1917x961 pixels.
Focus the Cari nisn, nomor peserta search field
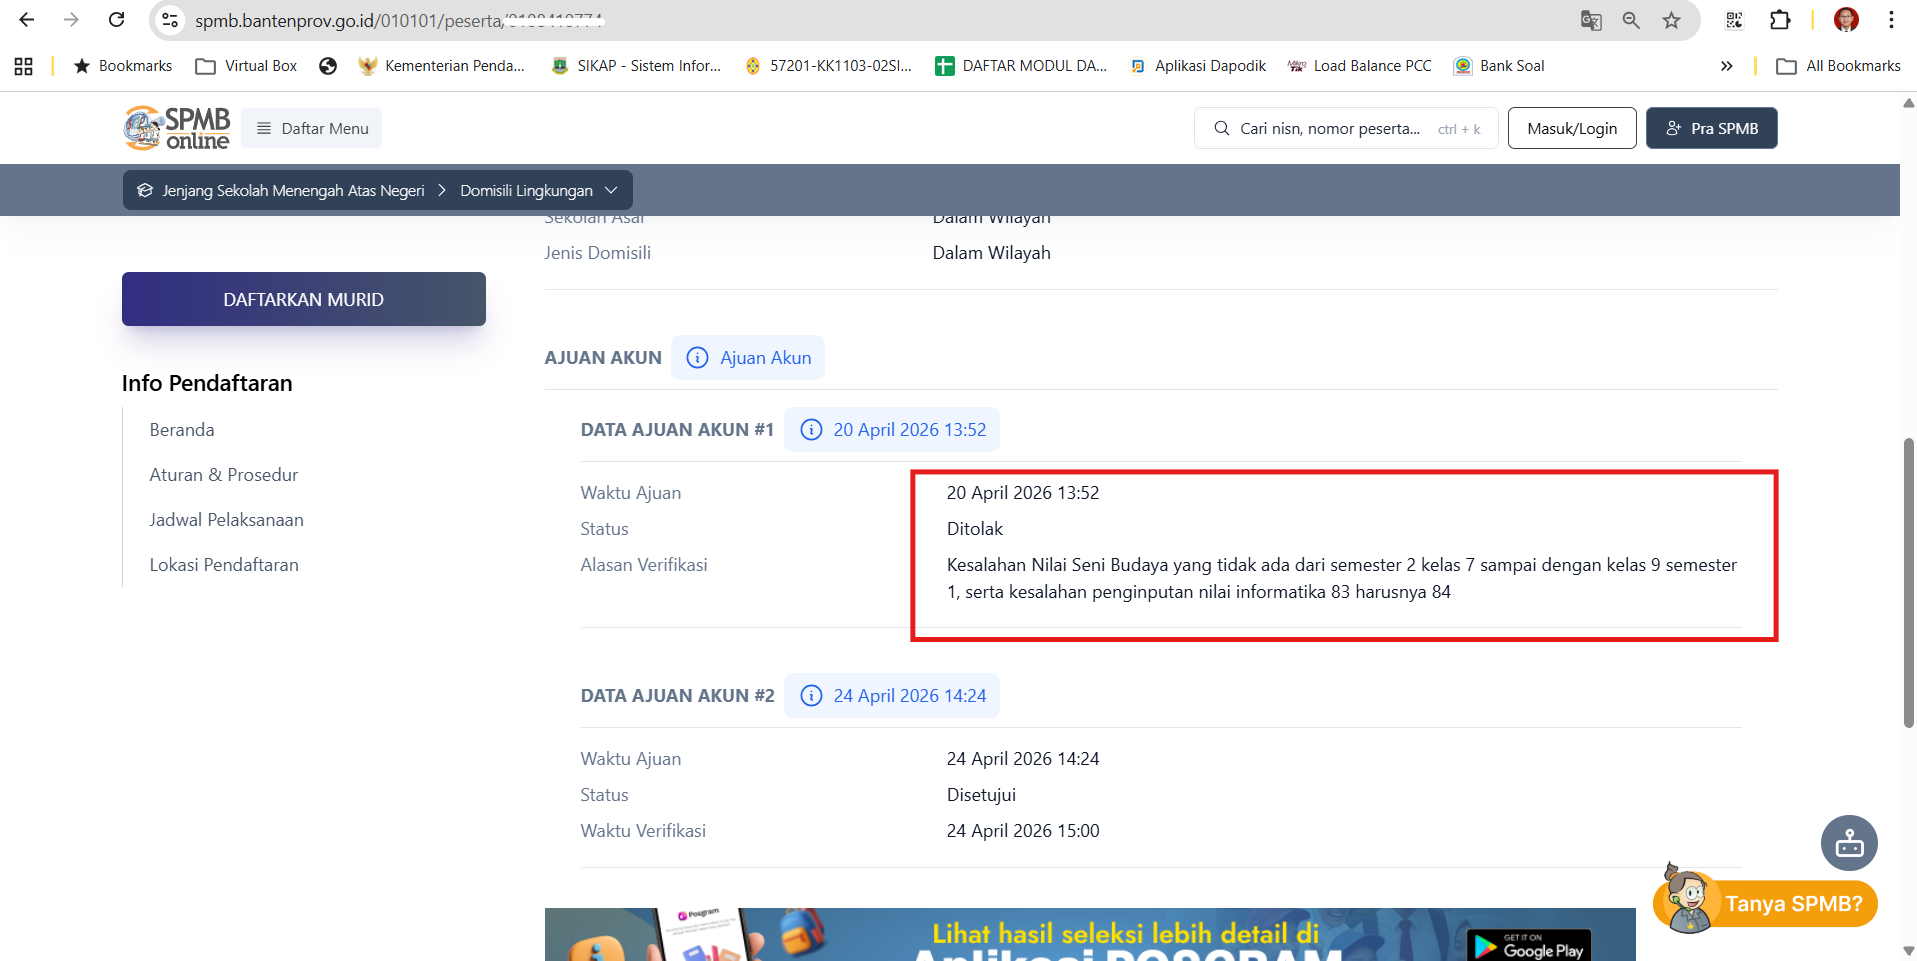1330,128
